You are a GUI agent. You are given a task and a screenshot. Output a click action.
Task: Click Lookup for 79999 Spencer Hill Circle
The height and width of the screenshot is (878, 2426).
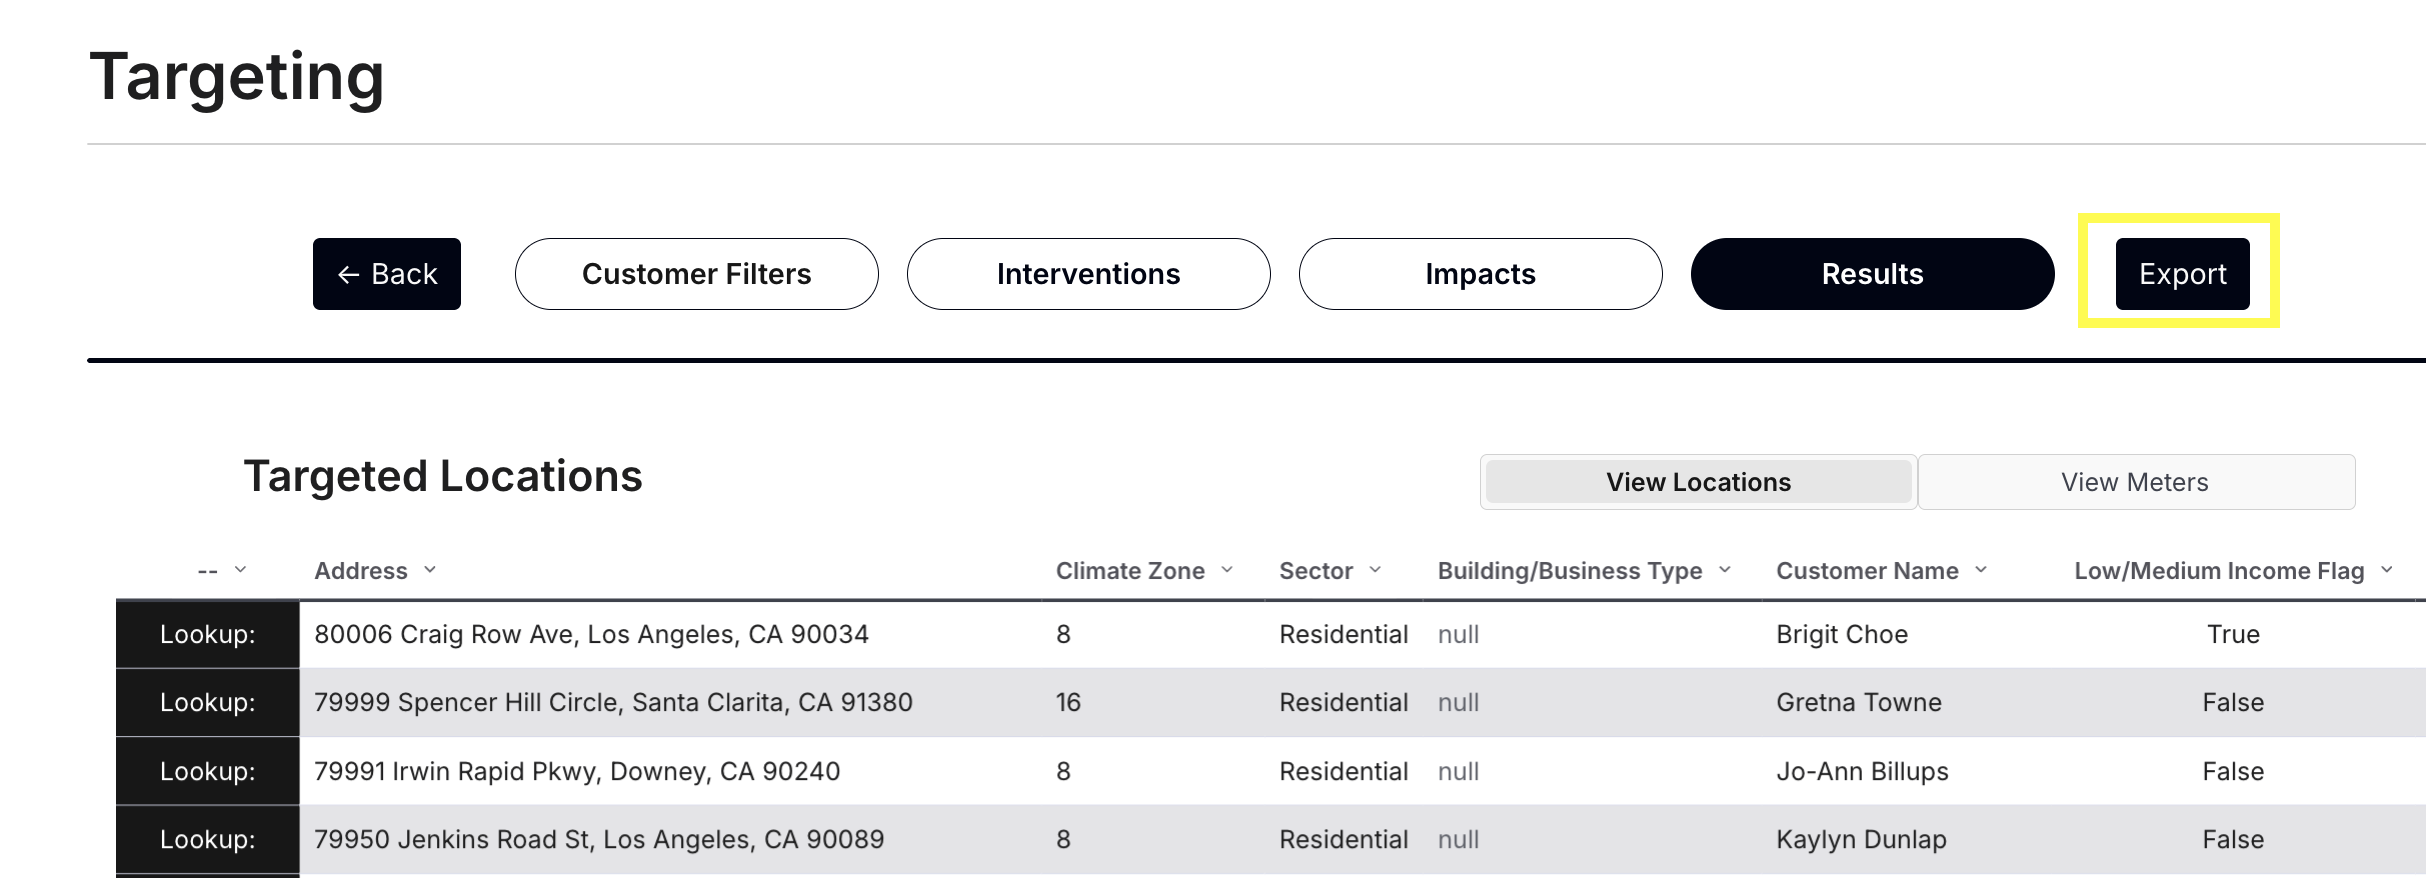[x=208, y=702]
